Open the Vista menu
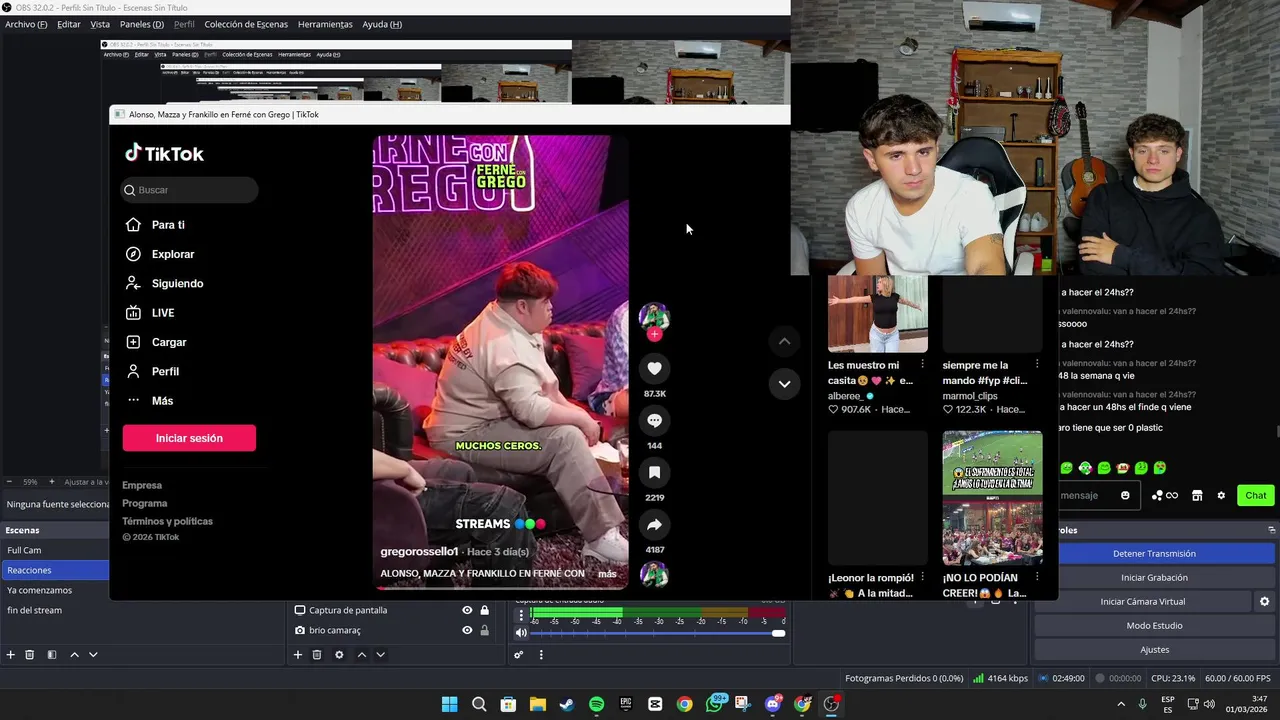1280x720 pixels. click(x=100, y=24)
